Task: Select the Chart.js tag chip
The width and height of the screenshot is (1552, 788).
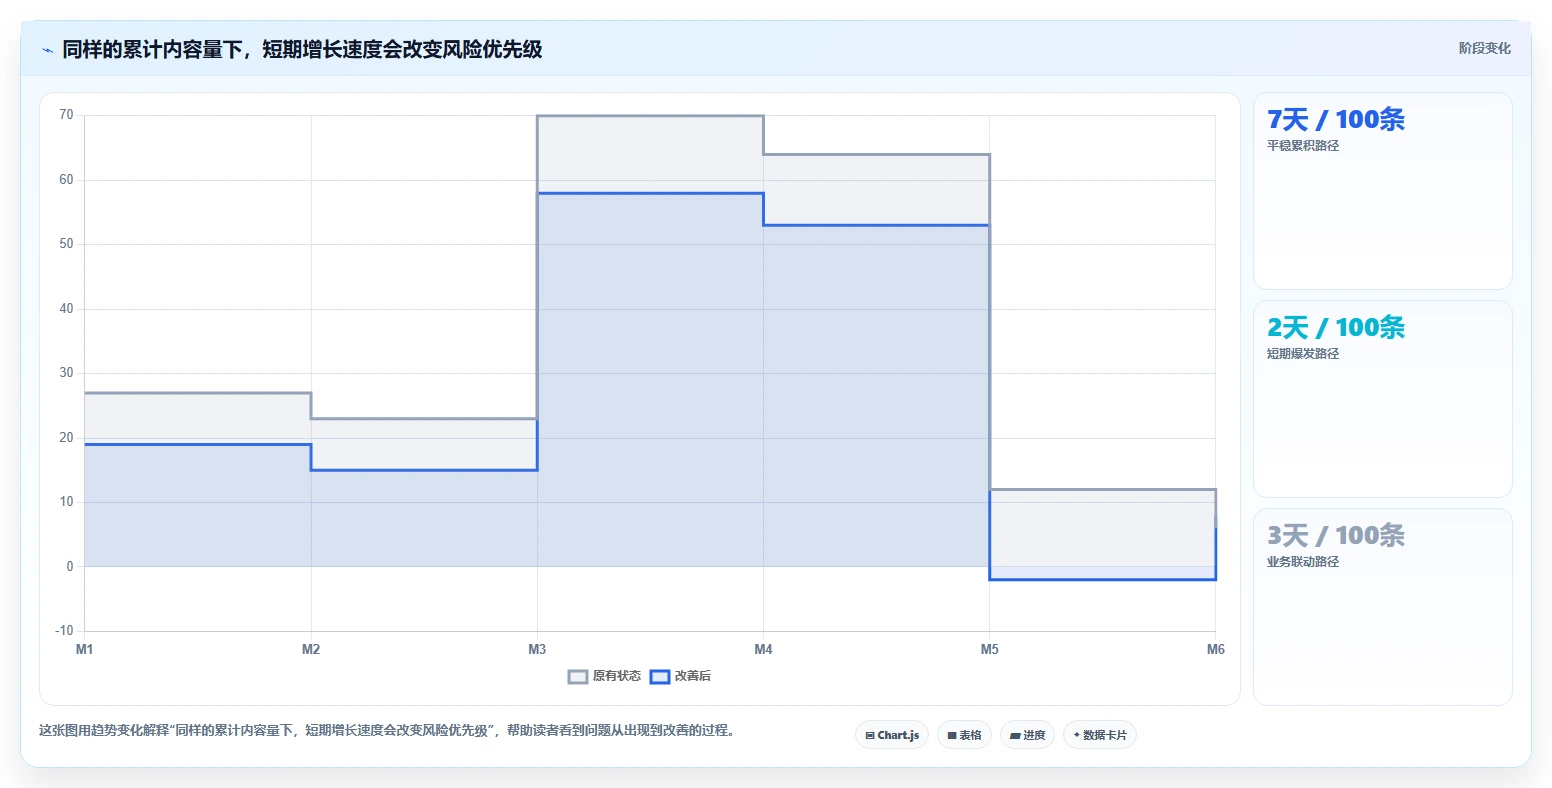Action: coord(892,735)
